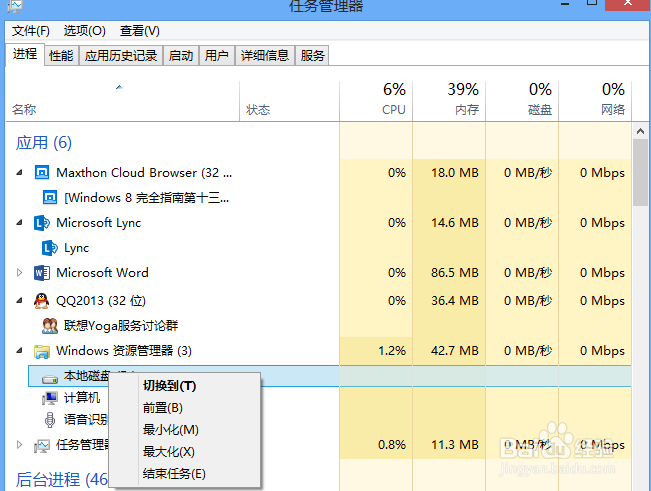The height and width of the screenshot is (491, 651).
Task: Sort by the 内存 column header
Action: coord(449,101)
